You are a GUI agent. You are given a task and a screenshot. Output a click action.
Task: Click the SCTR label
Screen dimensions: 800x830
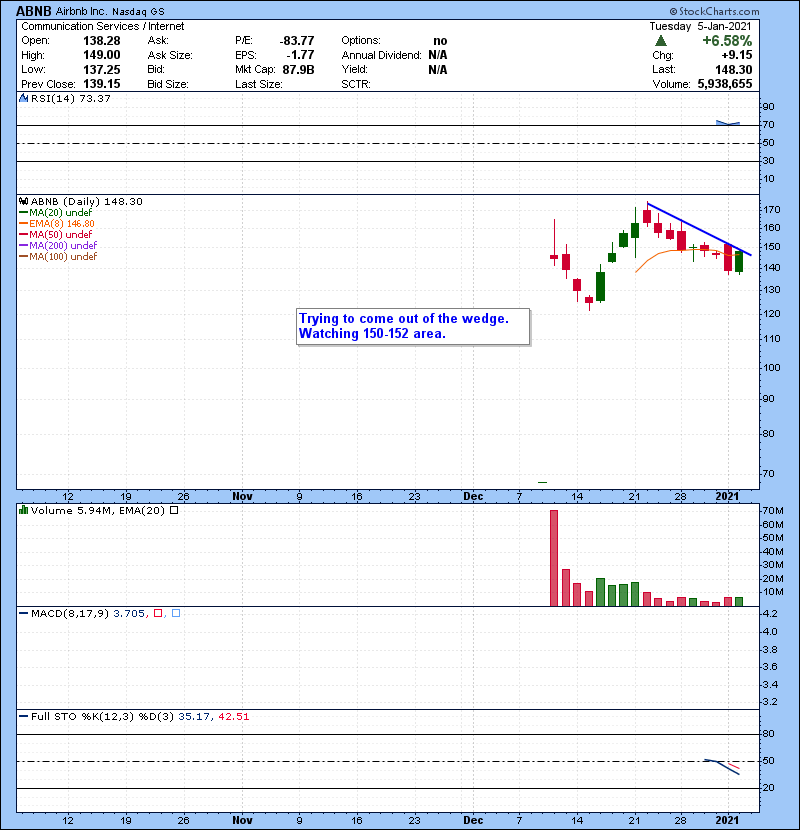pyautogui.click(x=356, y=84)
